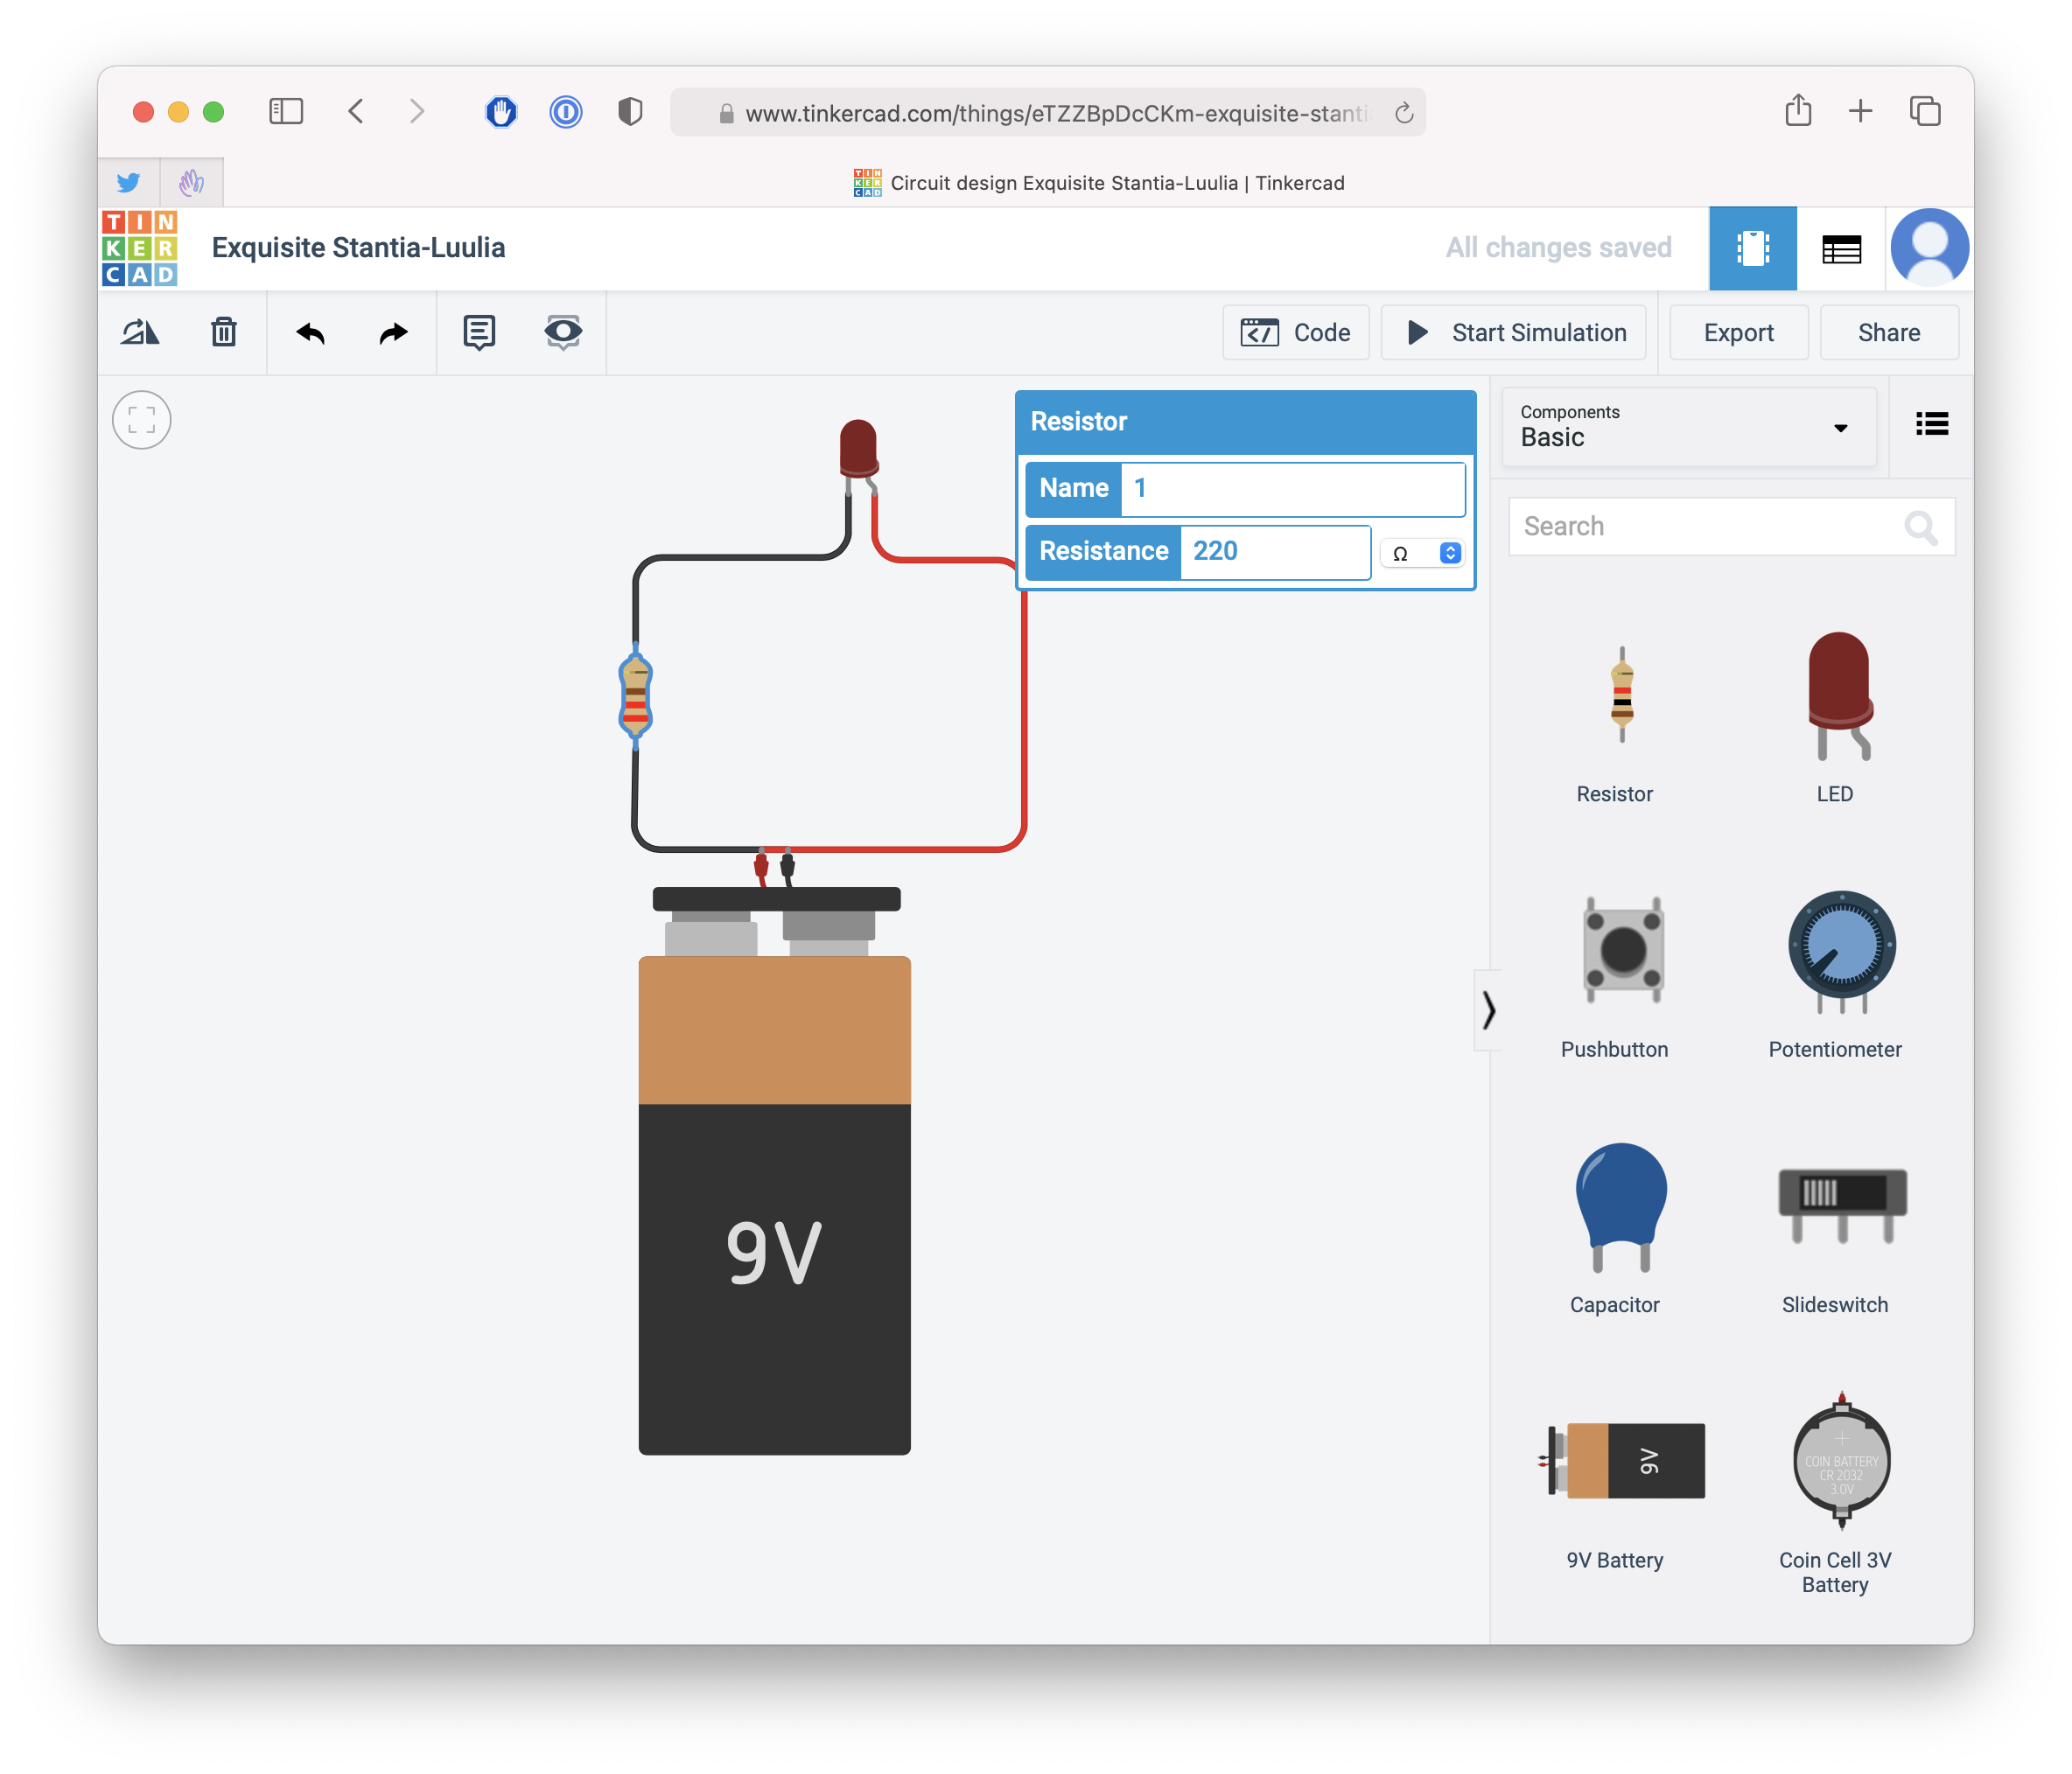Viewport: 2072px width, 1774px height.
Task: Open the Twitter pinned tab
Action: pyautogui.click(x=128, y=183)
